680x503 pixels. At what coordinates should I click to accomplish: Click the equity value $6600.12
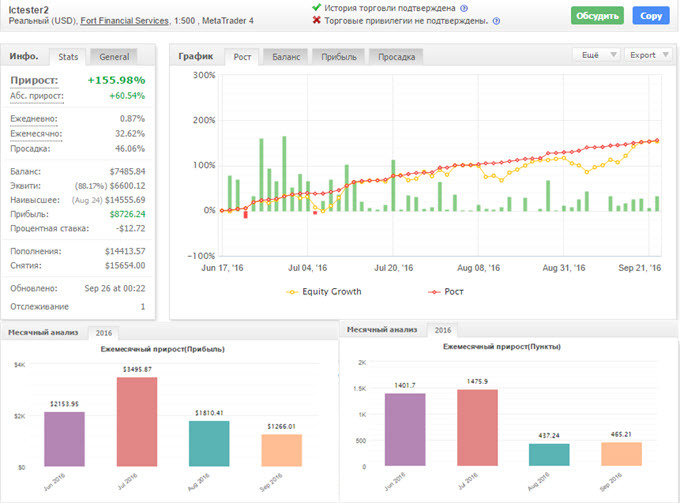pos(128,186)
